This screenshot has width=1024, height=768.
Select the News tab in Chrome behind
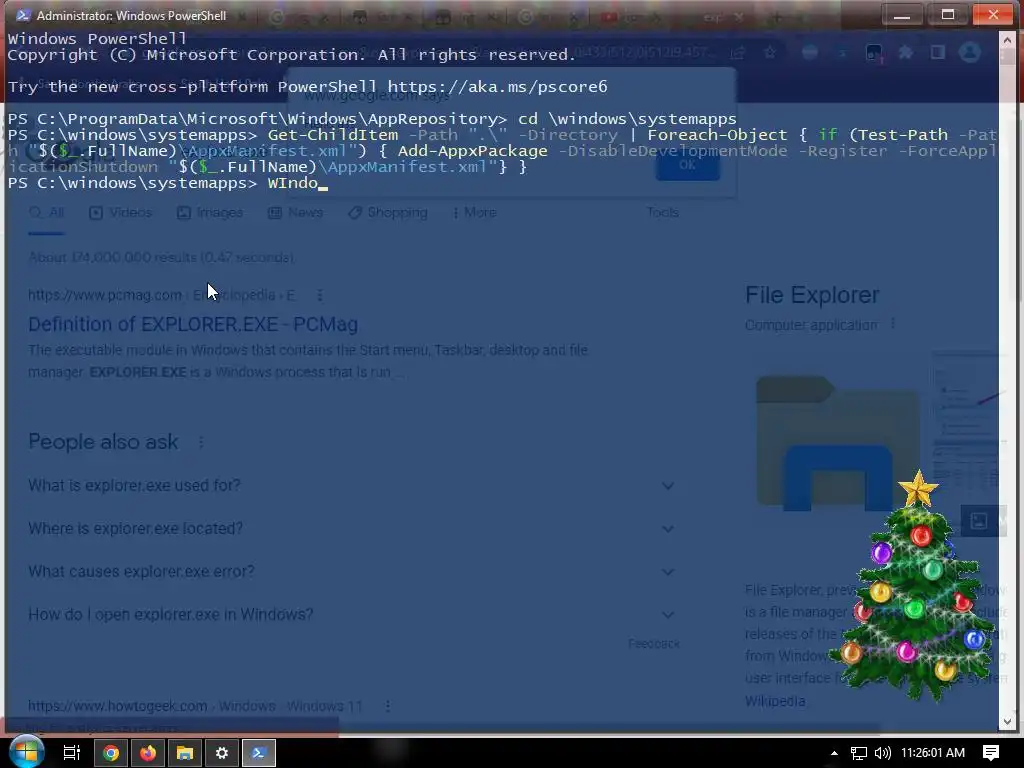click(x=296, y=212)
